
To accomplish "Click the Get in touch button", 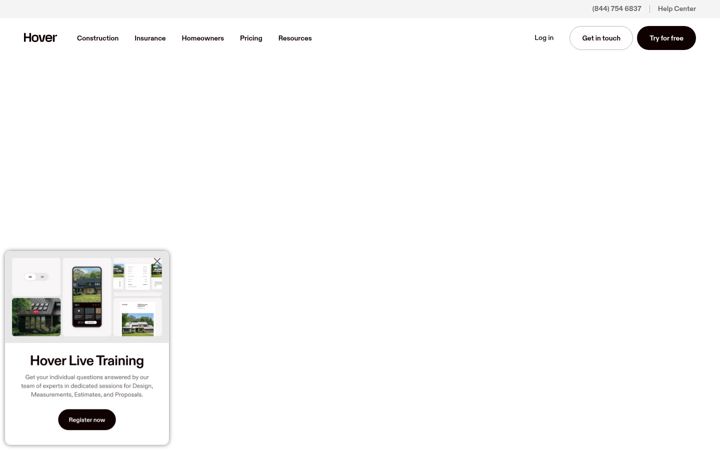I will 601,38.
